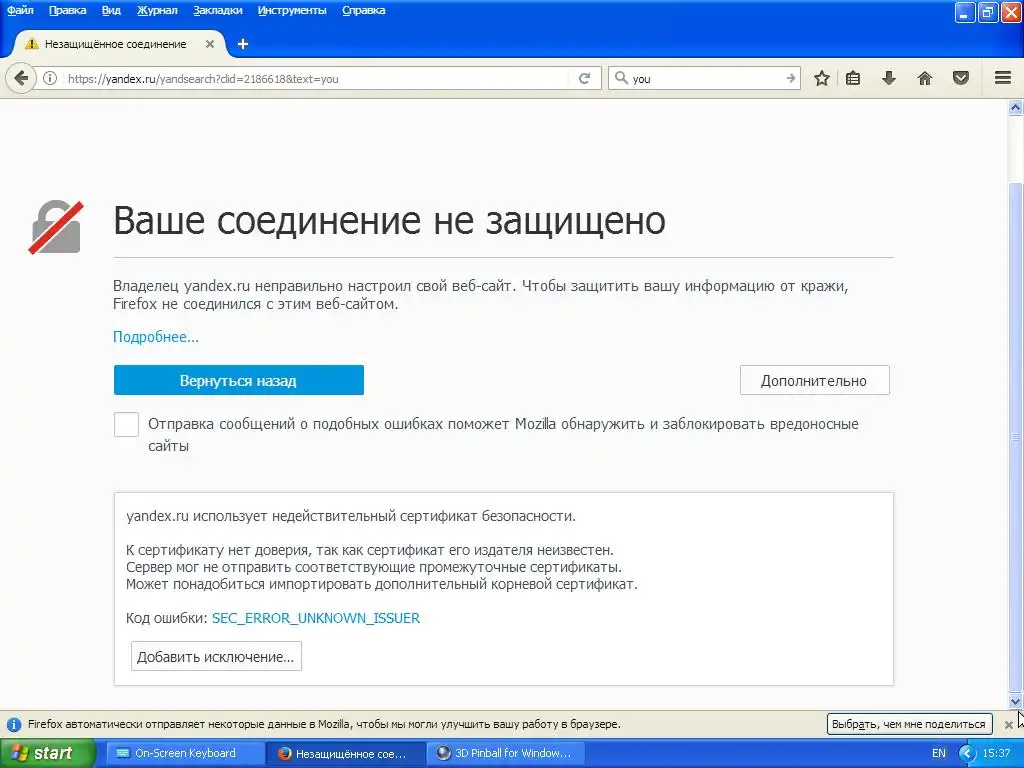Viewport: 1024px width, 768px height.
Task: Go back using the browser back arrow
Action: [x=21, y=79]
